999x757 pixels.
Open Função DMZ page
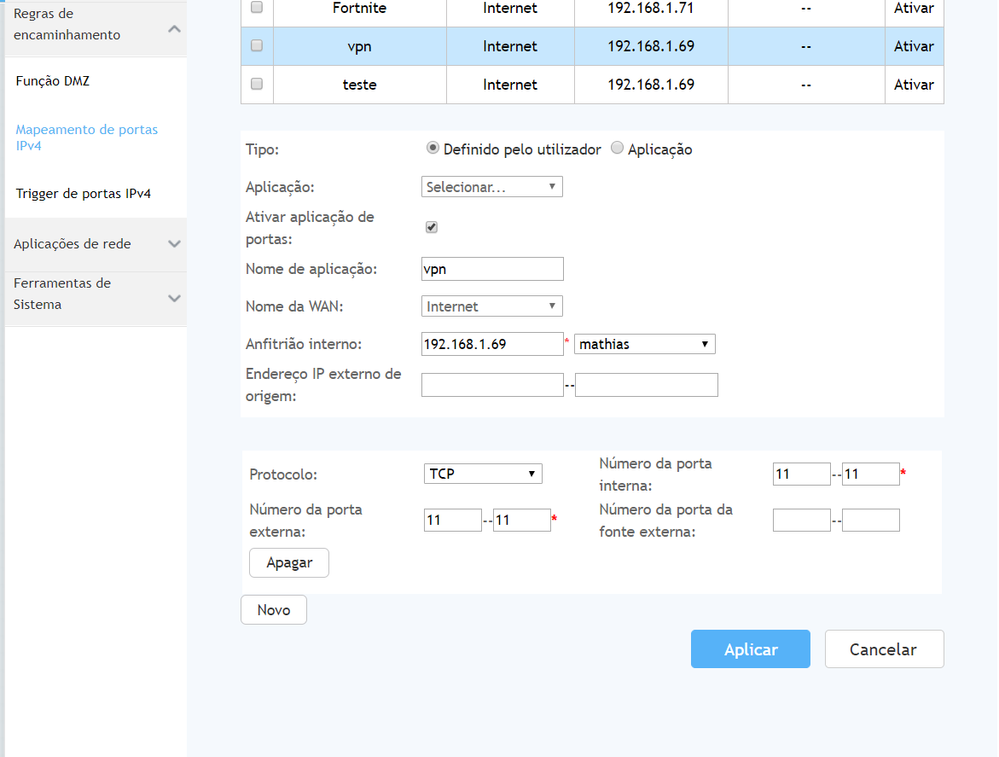click(53, 81)
